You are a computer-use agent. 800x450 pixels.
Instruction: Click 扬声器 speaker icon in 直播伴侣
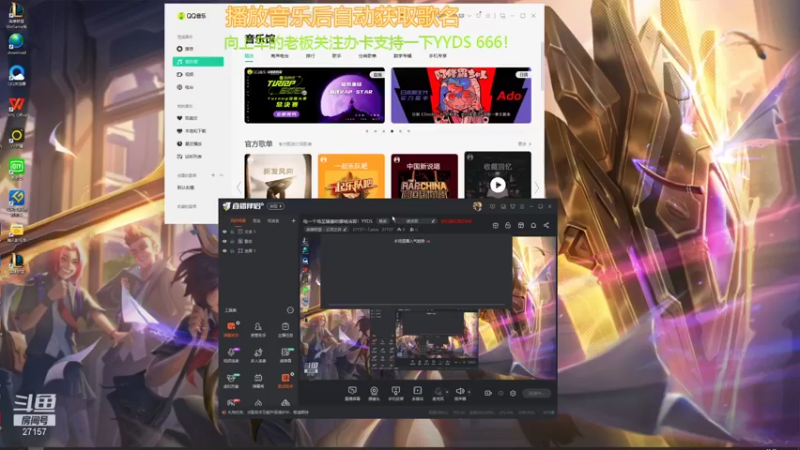pos(460,393)
